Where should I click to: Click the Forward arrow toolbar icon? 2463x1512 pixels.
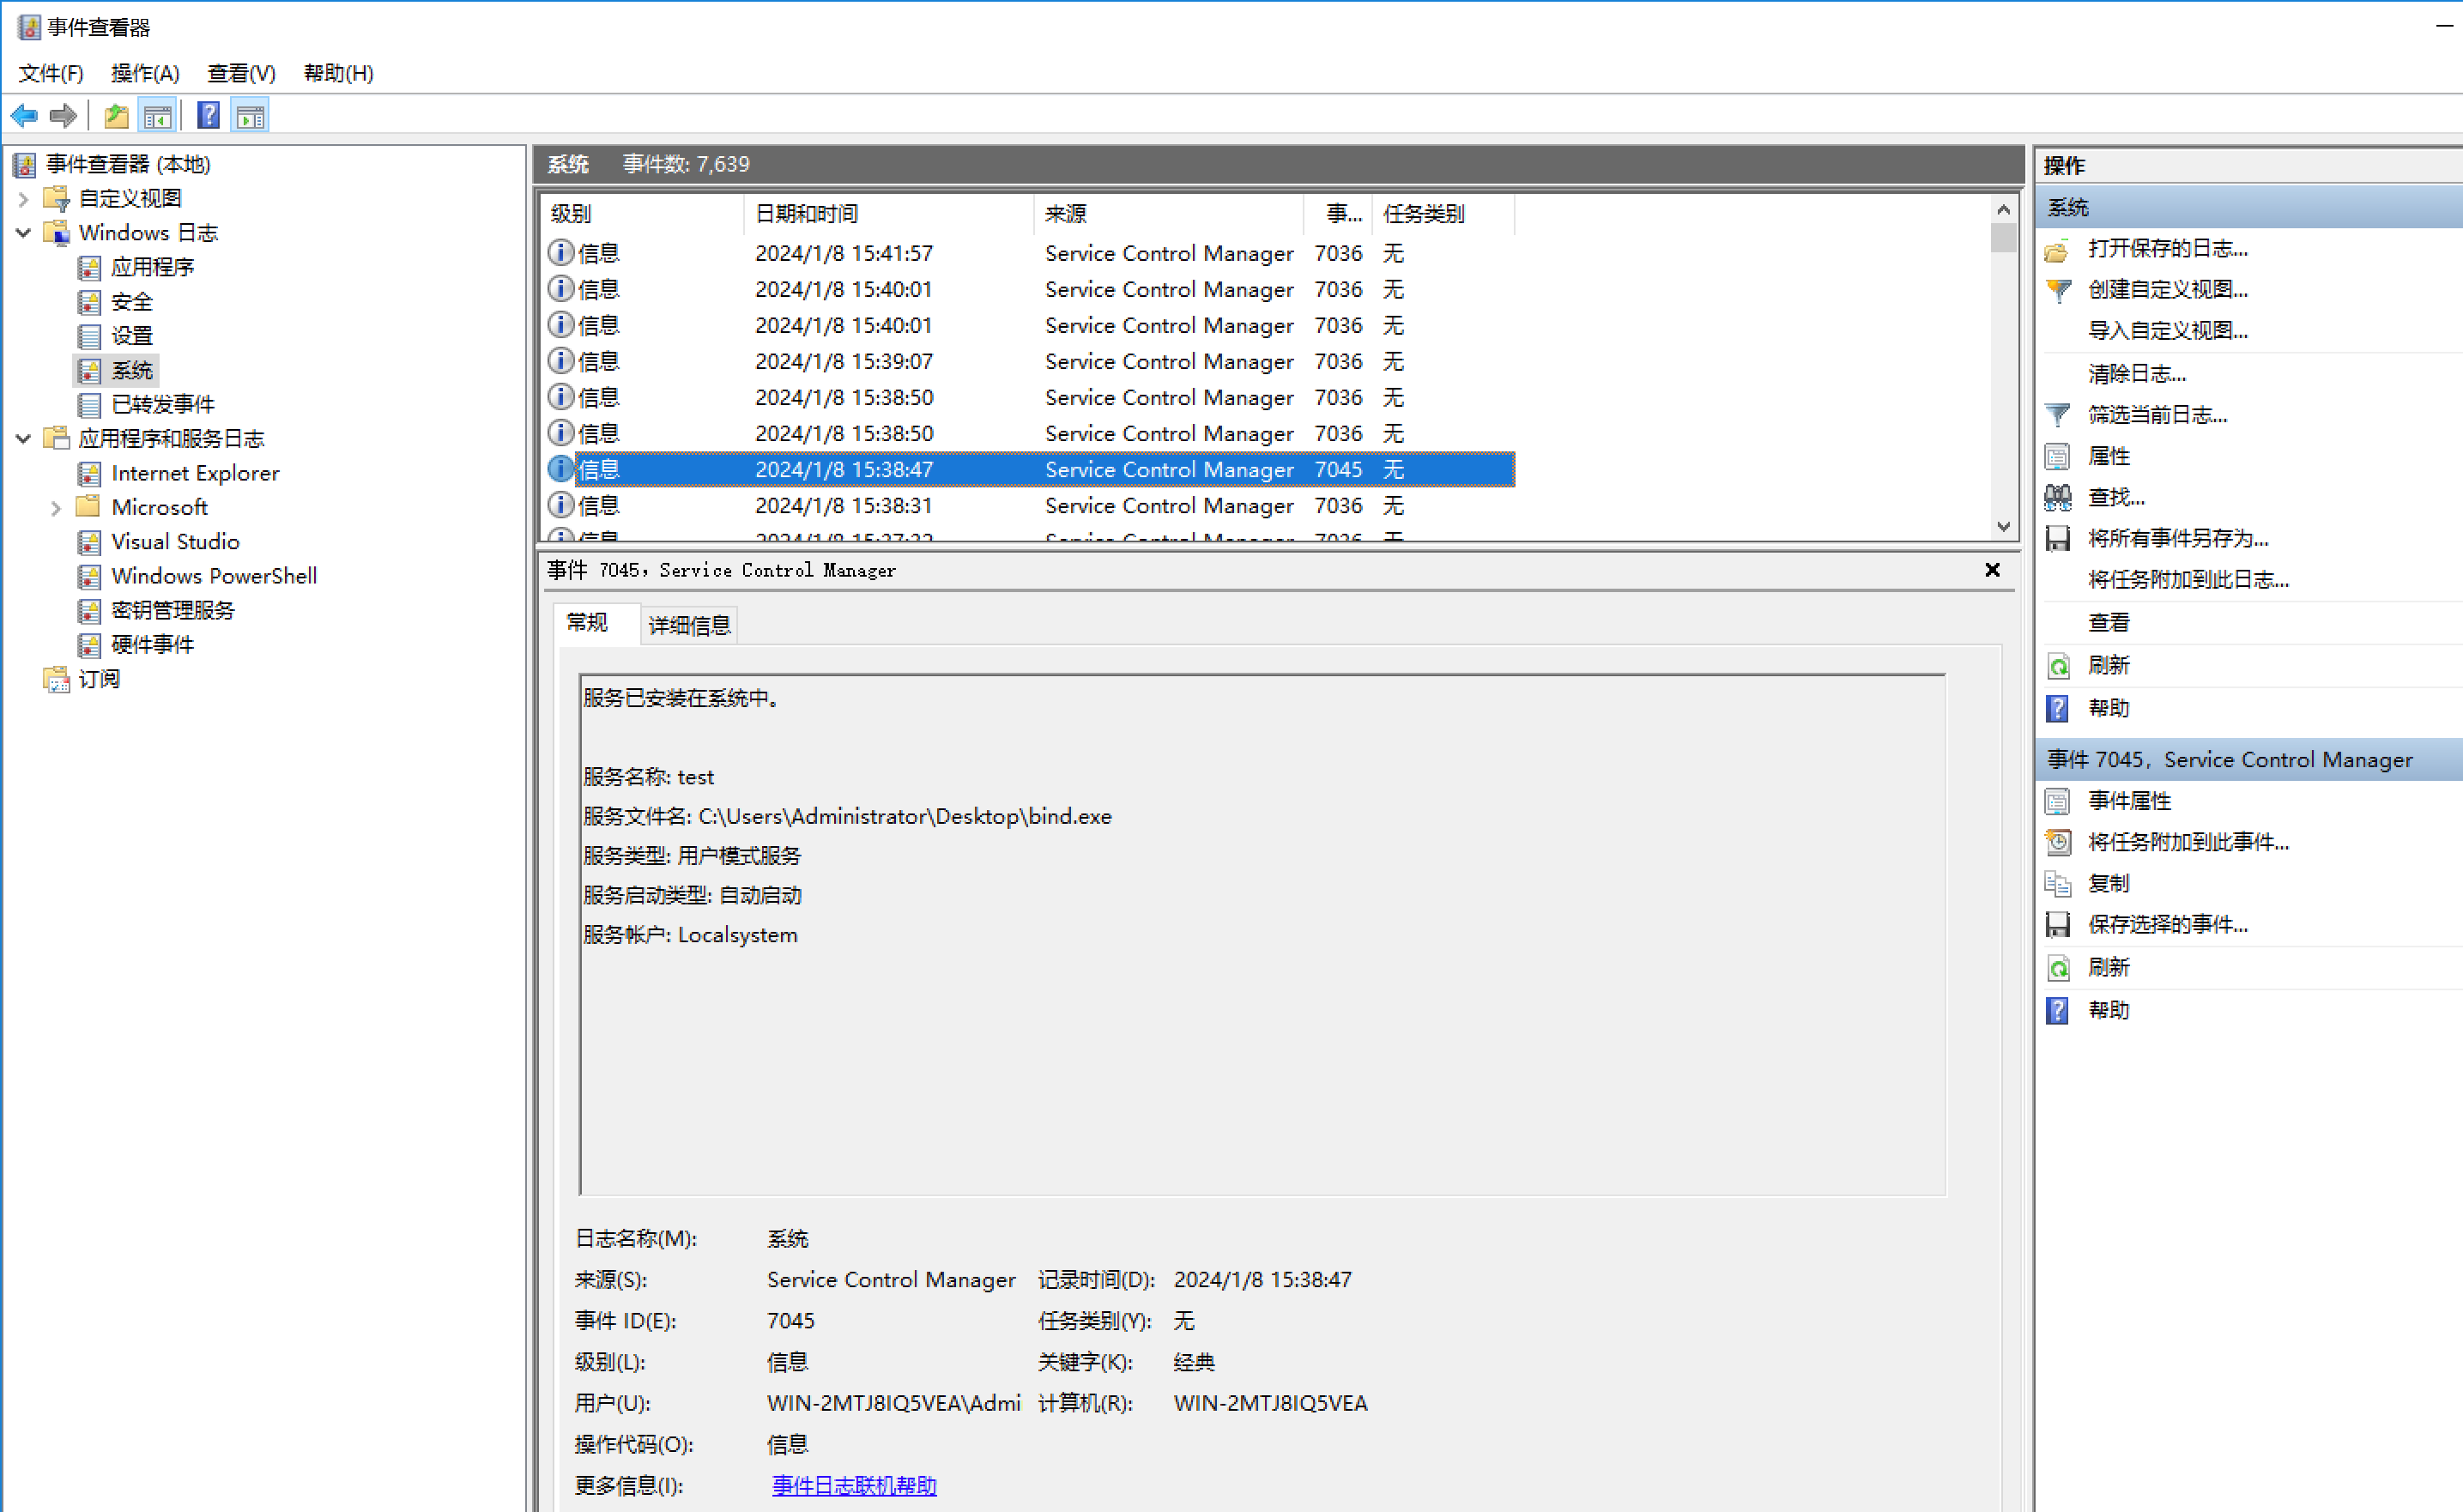click(x=63, y=116)
